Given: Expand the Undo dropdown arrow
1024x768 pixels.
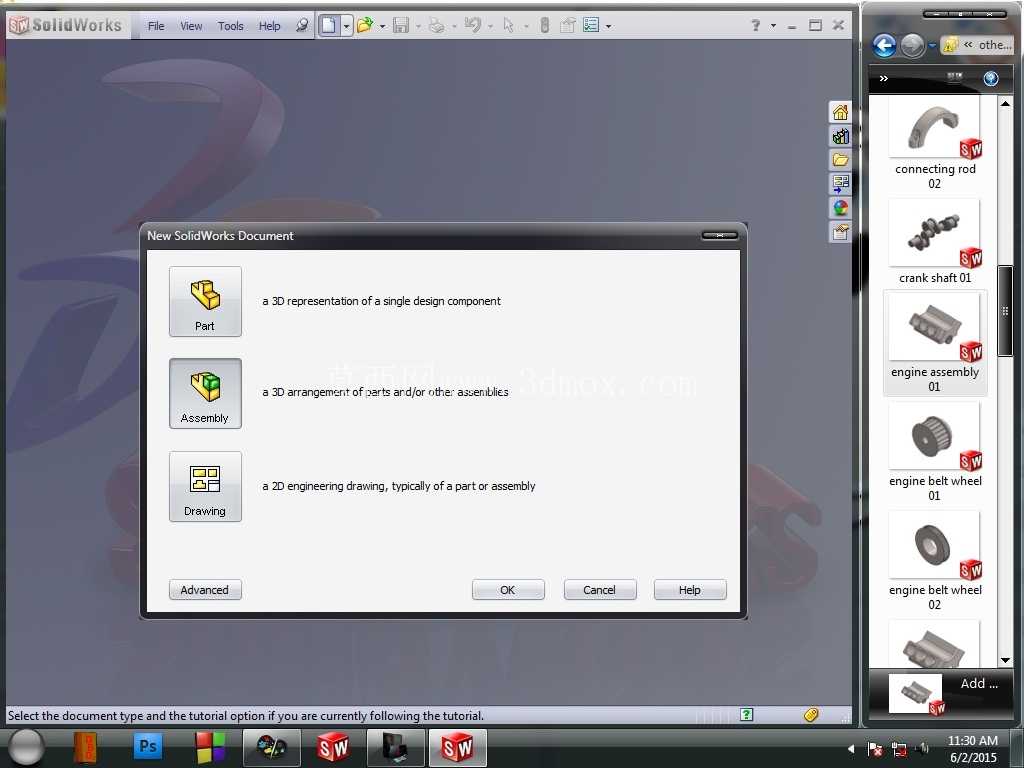Looking at the screenshot, I should [x=490, y=26].
